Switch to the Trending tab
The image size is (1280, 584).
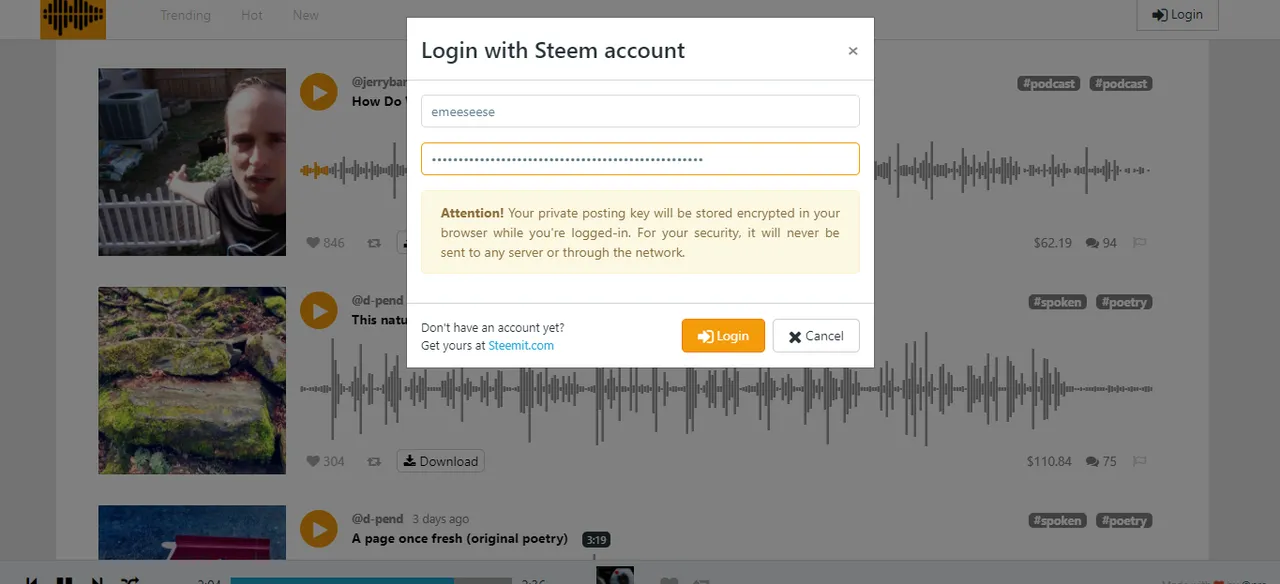pyautogui.click(x=185, y=15)
